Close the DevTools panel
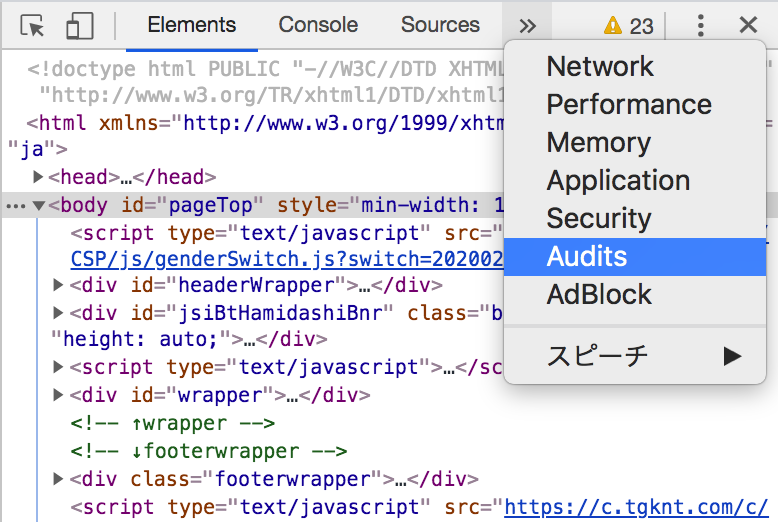 tap(748, 25)
